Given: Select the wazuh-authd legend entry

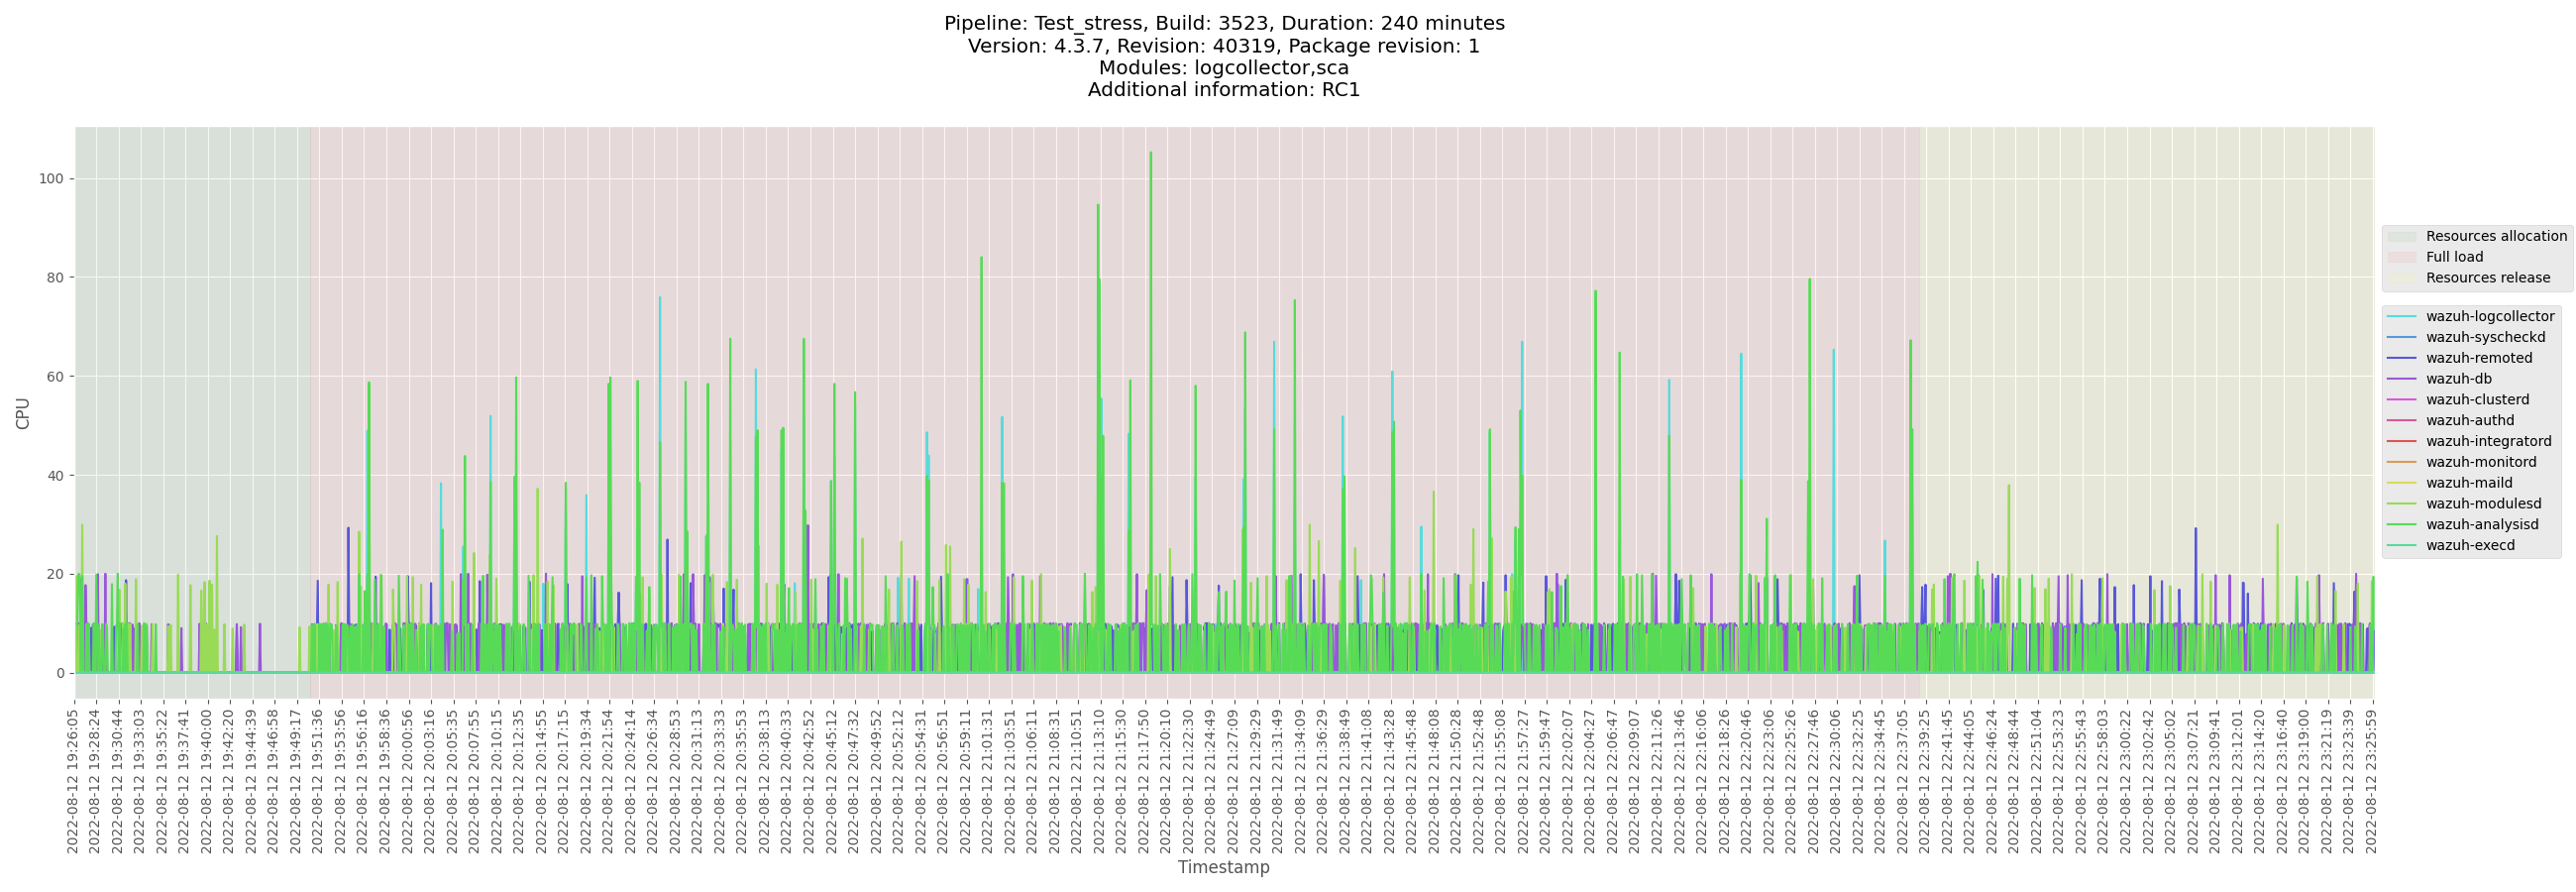Looking at the screenshot, I should [x=2469, y=421].
